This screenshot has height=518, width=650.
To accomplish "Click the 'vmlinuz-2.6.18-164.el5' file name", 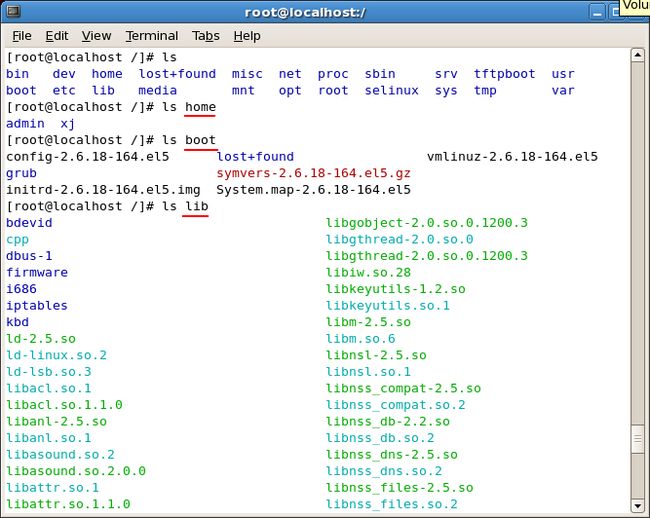I will click(x=512, y=157).
